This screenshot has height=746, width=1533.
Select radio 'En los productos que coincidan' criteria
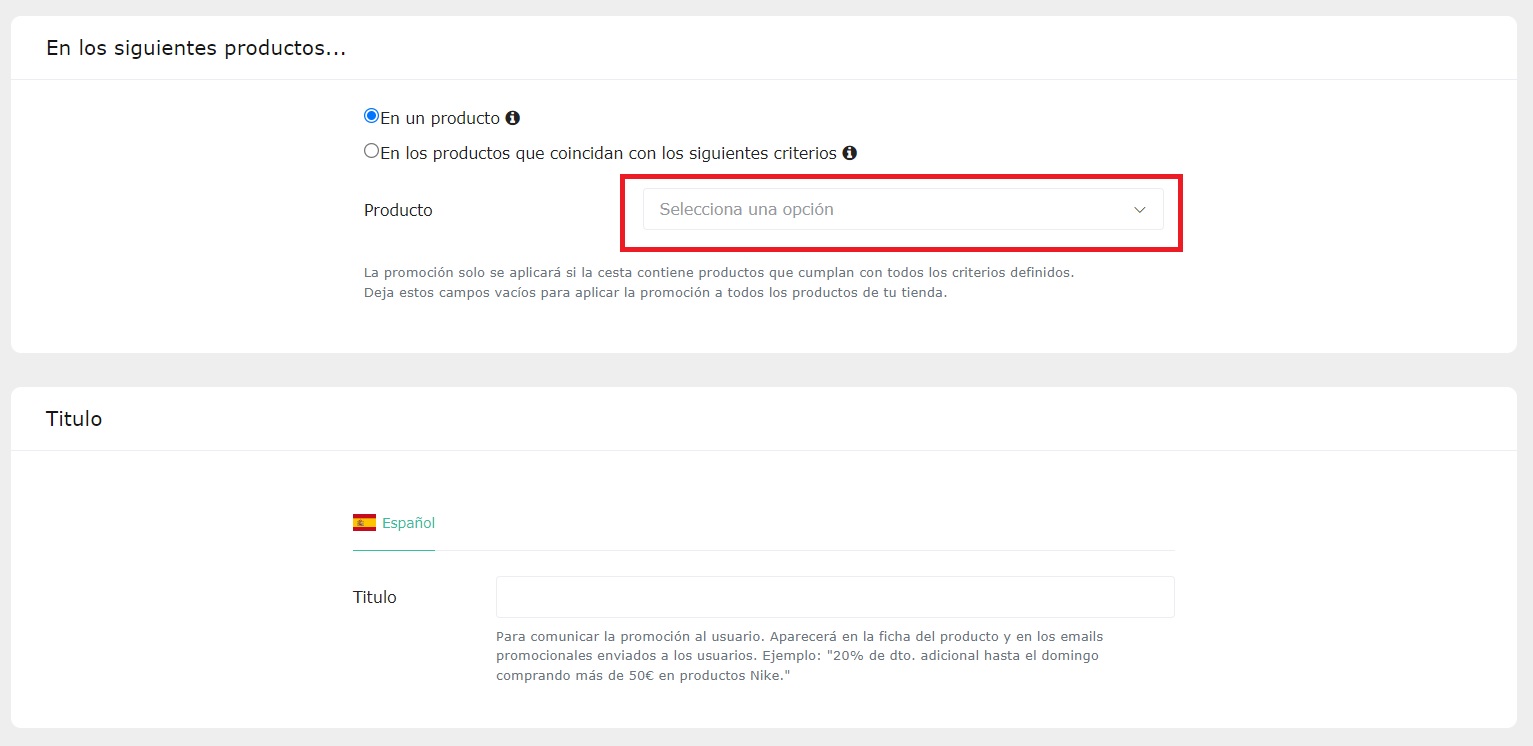point(372,151)
